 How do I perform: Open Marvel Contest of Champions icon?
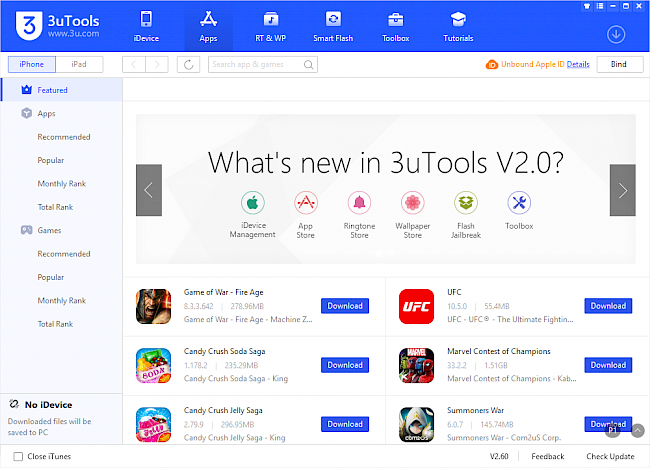tap(417, 366)
